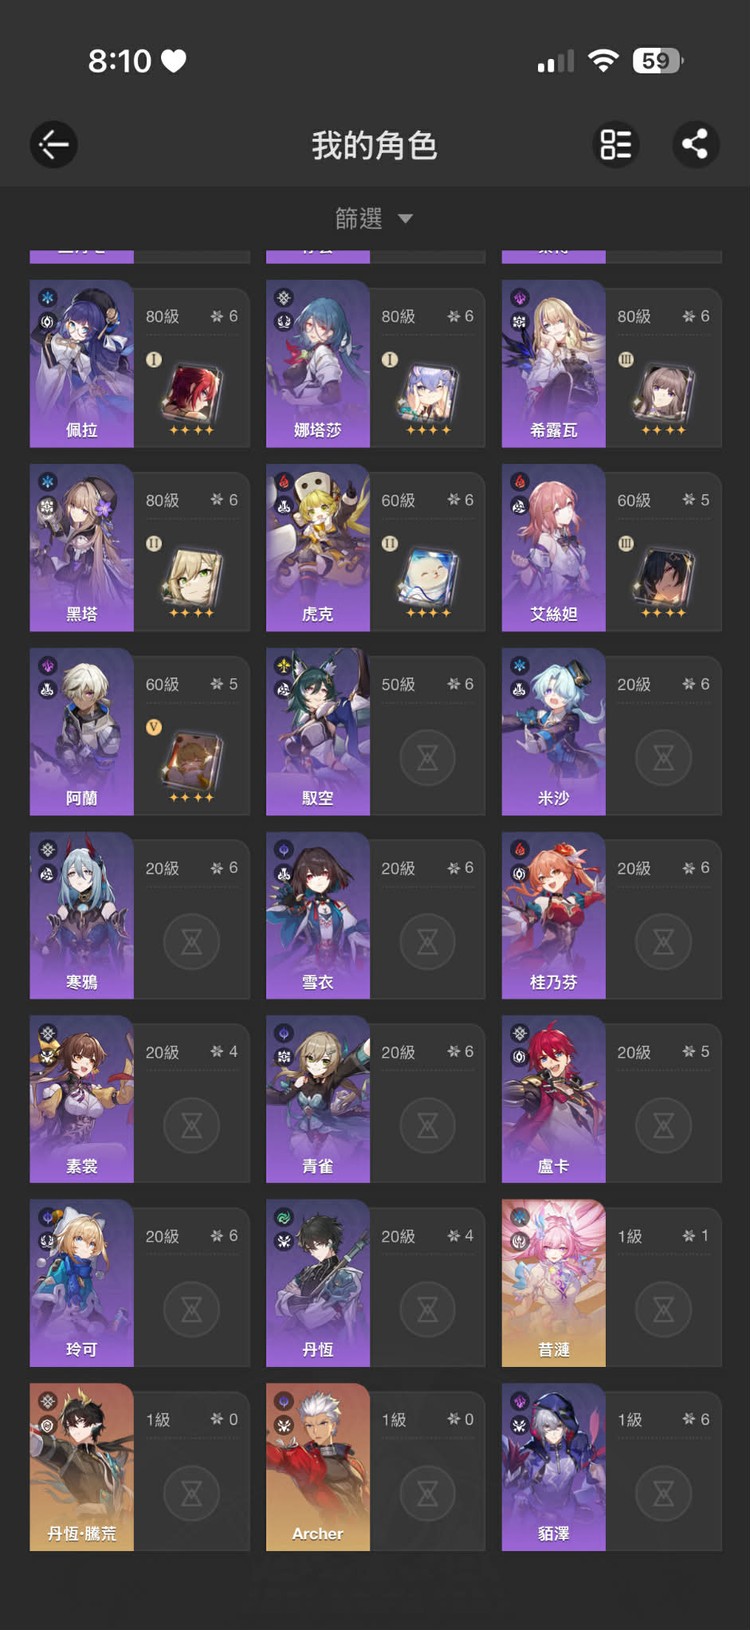This screenshot has height=1630, width=750.
Task: Open the 艾絲妲 character portrait
Action: tap(553, 547)
